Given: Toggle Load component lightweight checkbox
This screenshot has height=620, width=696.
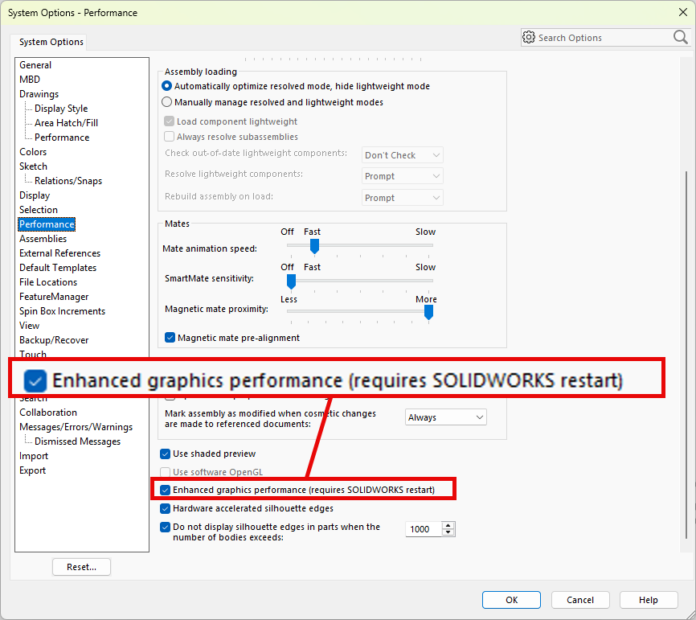Looking at the screenshot, I should (x=169, y=121).
